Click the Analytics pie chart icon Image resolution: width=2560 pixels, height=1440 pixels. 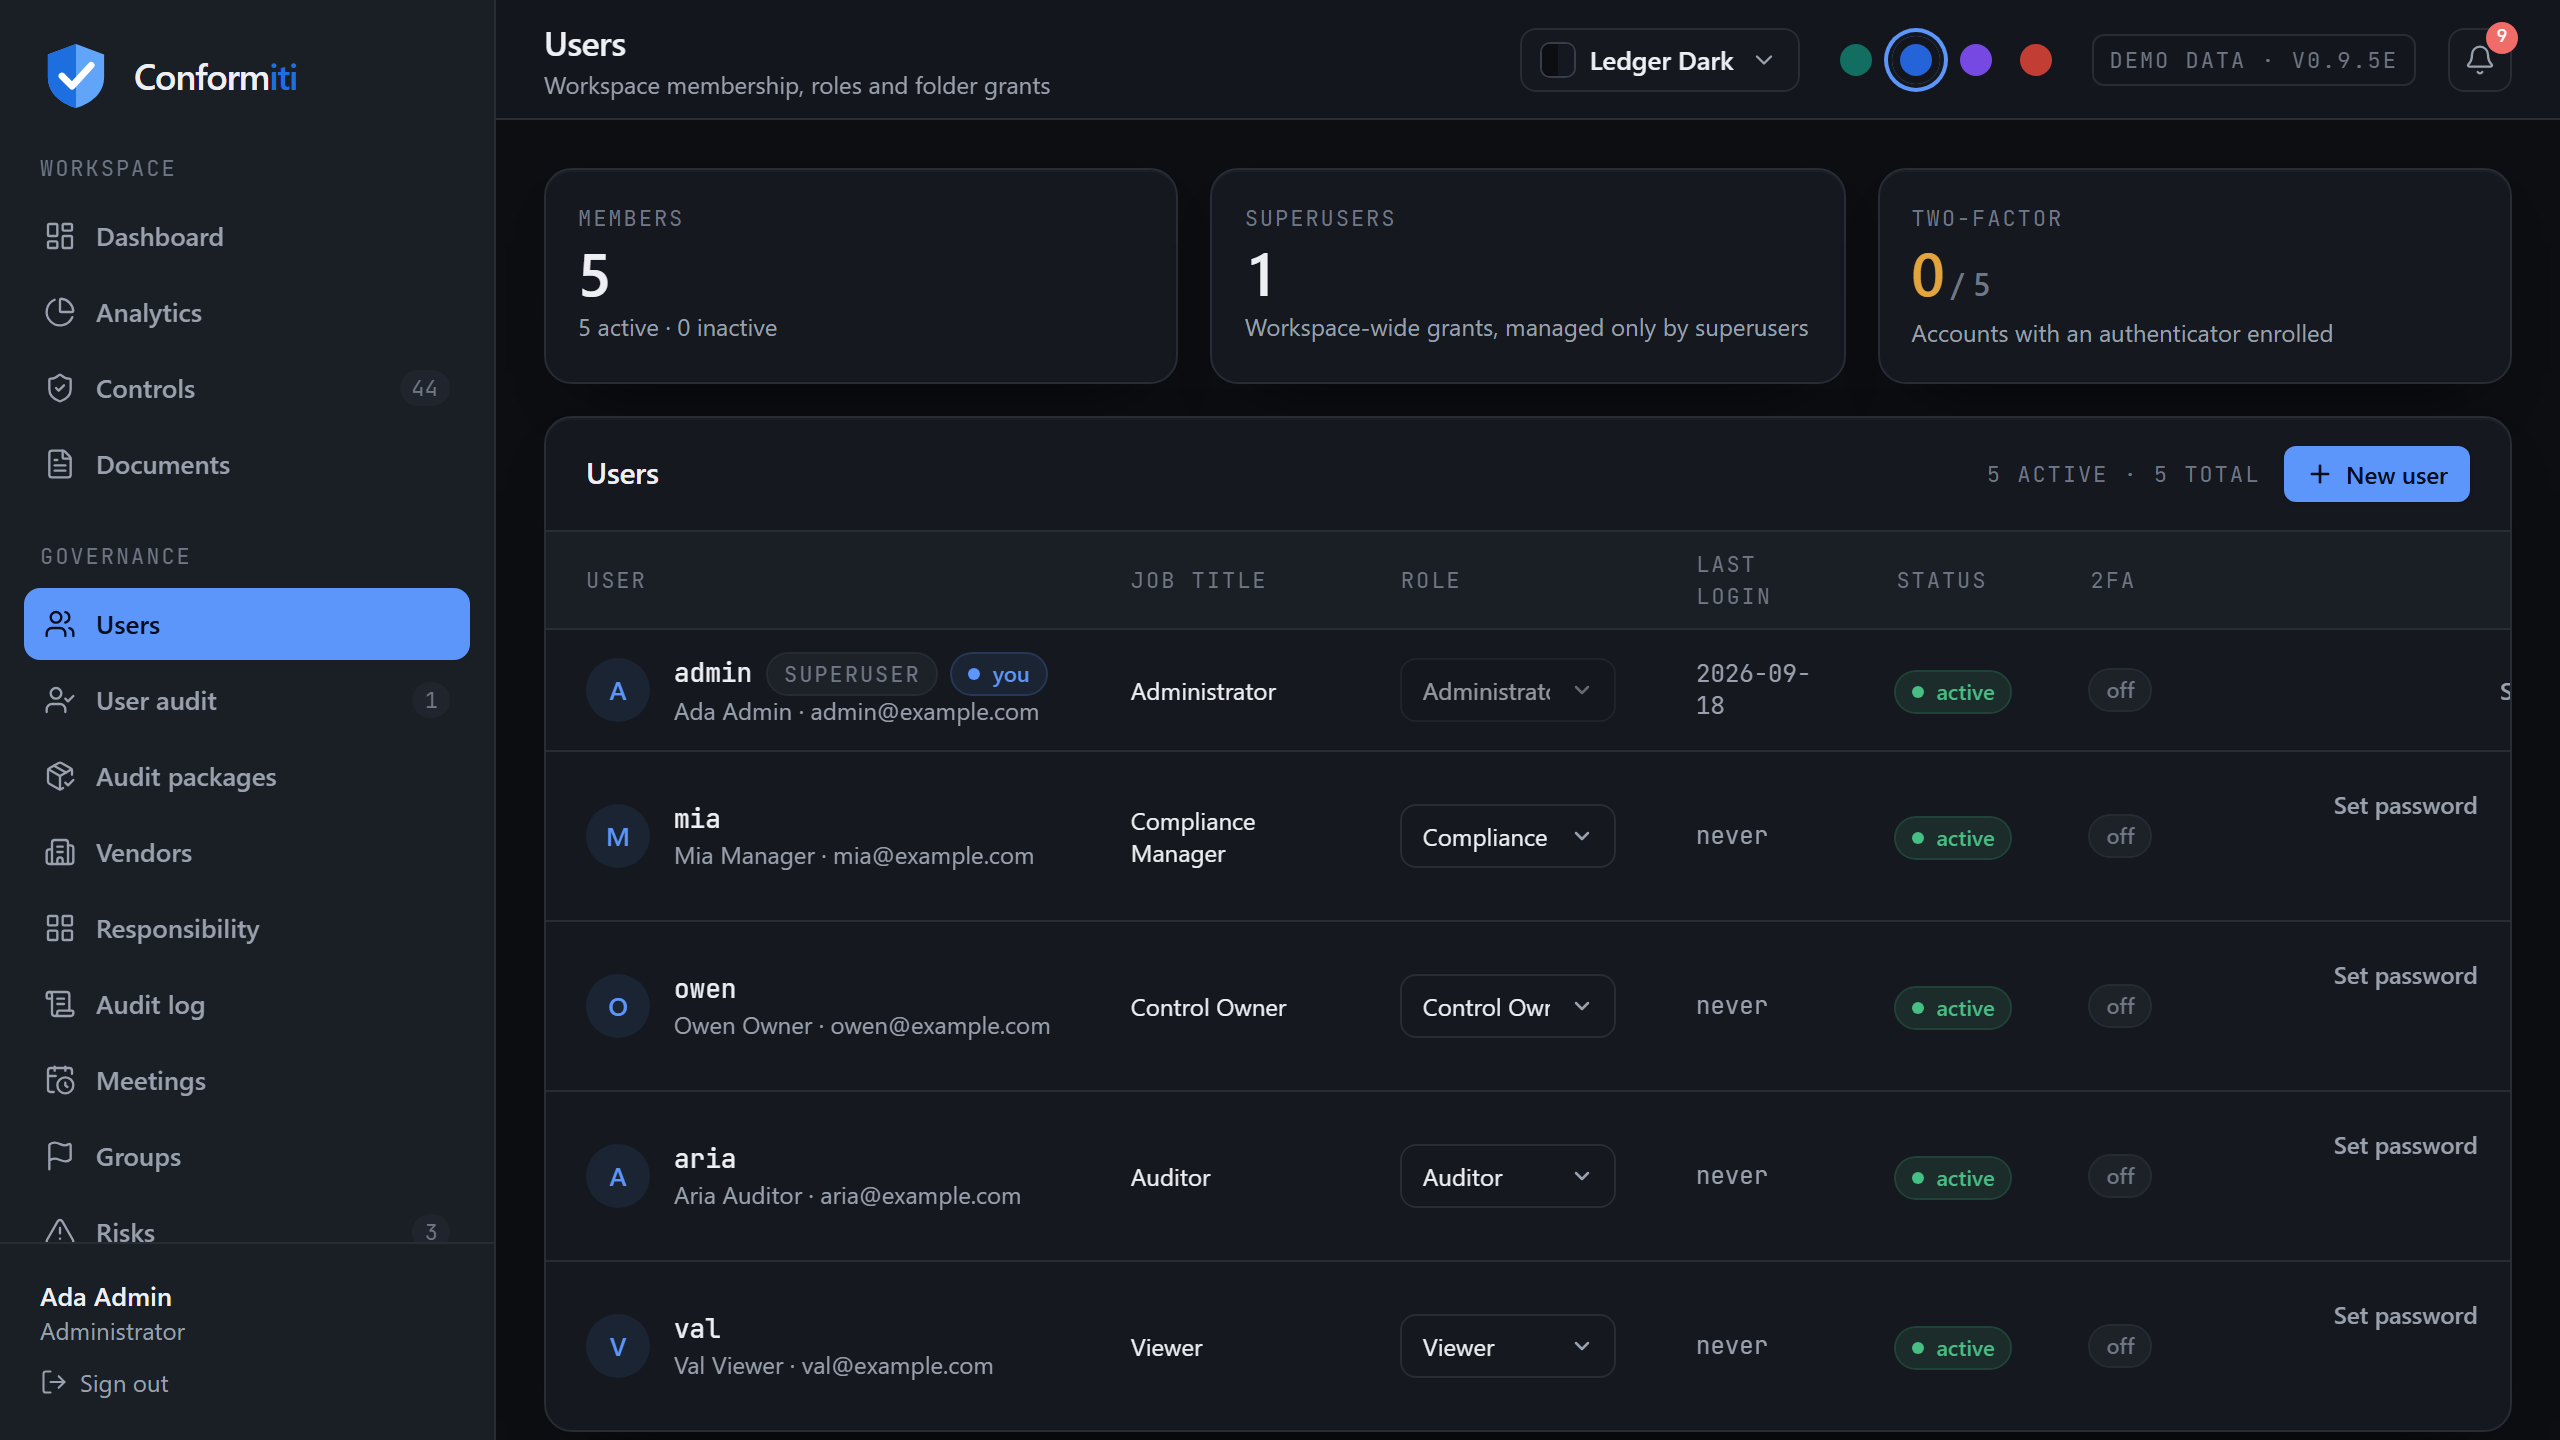coord(60,312)
